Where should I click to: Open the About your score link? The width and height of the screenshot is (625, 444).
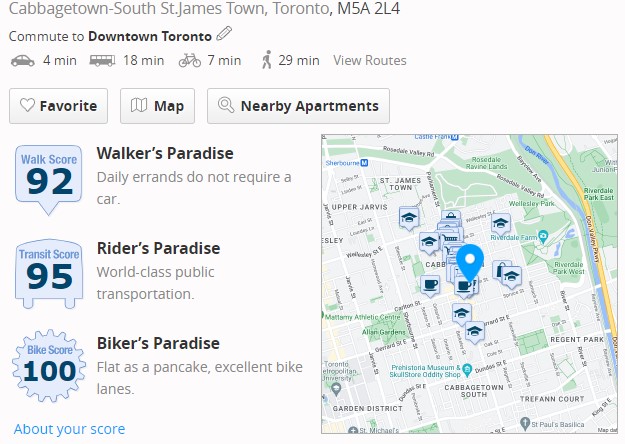pyautogui.click(x=69, y=429)
